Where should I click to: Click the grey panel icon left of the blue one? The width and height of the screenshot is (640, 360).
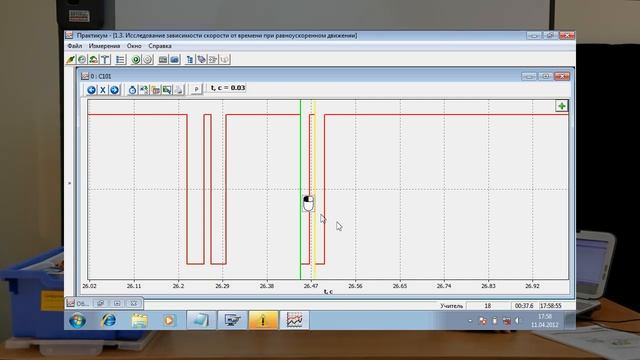pos(163,60)
